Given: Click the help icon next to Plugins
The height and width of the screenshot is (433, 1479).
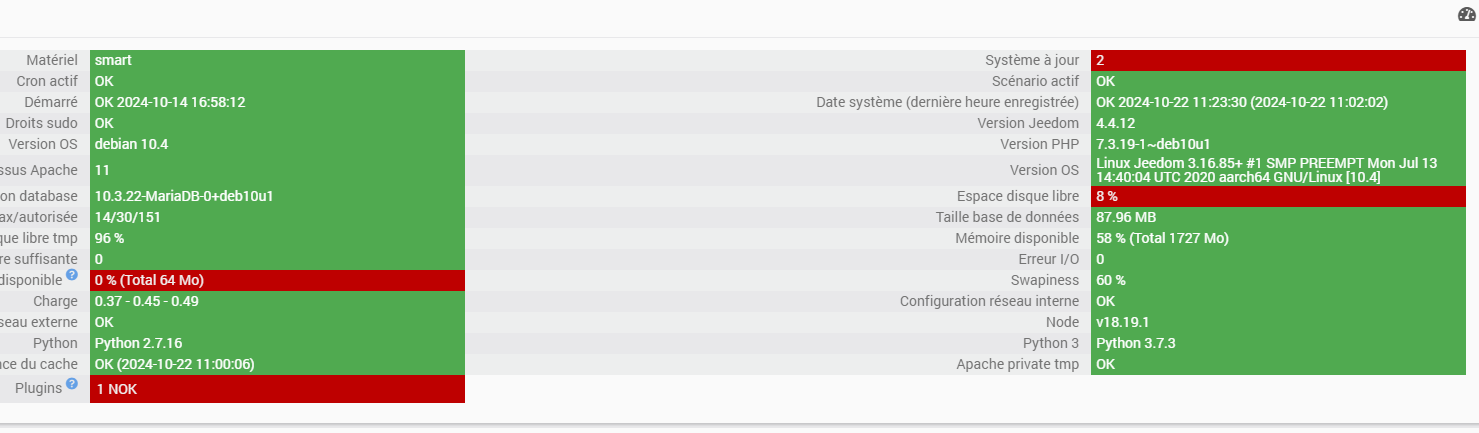Looking at the screenshot, I should (x=72, y=385).
